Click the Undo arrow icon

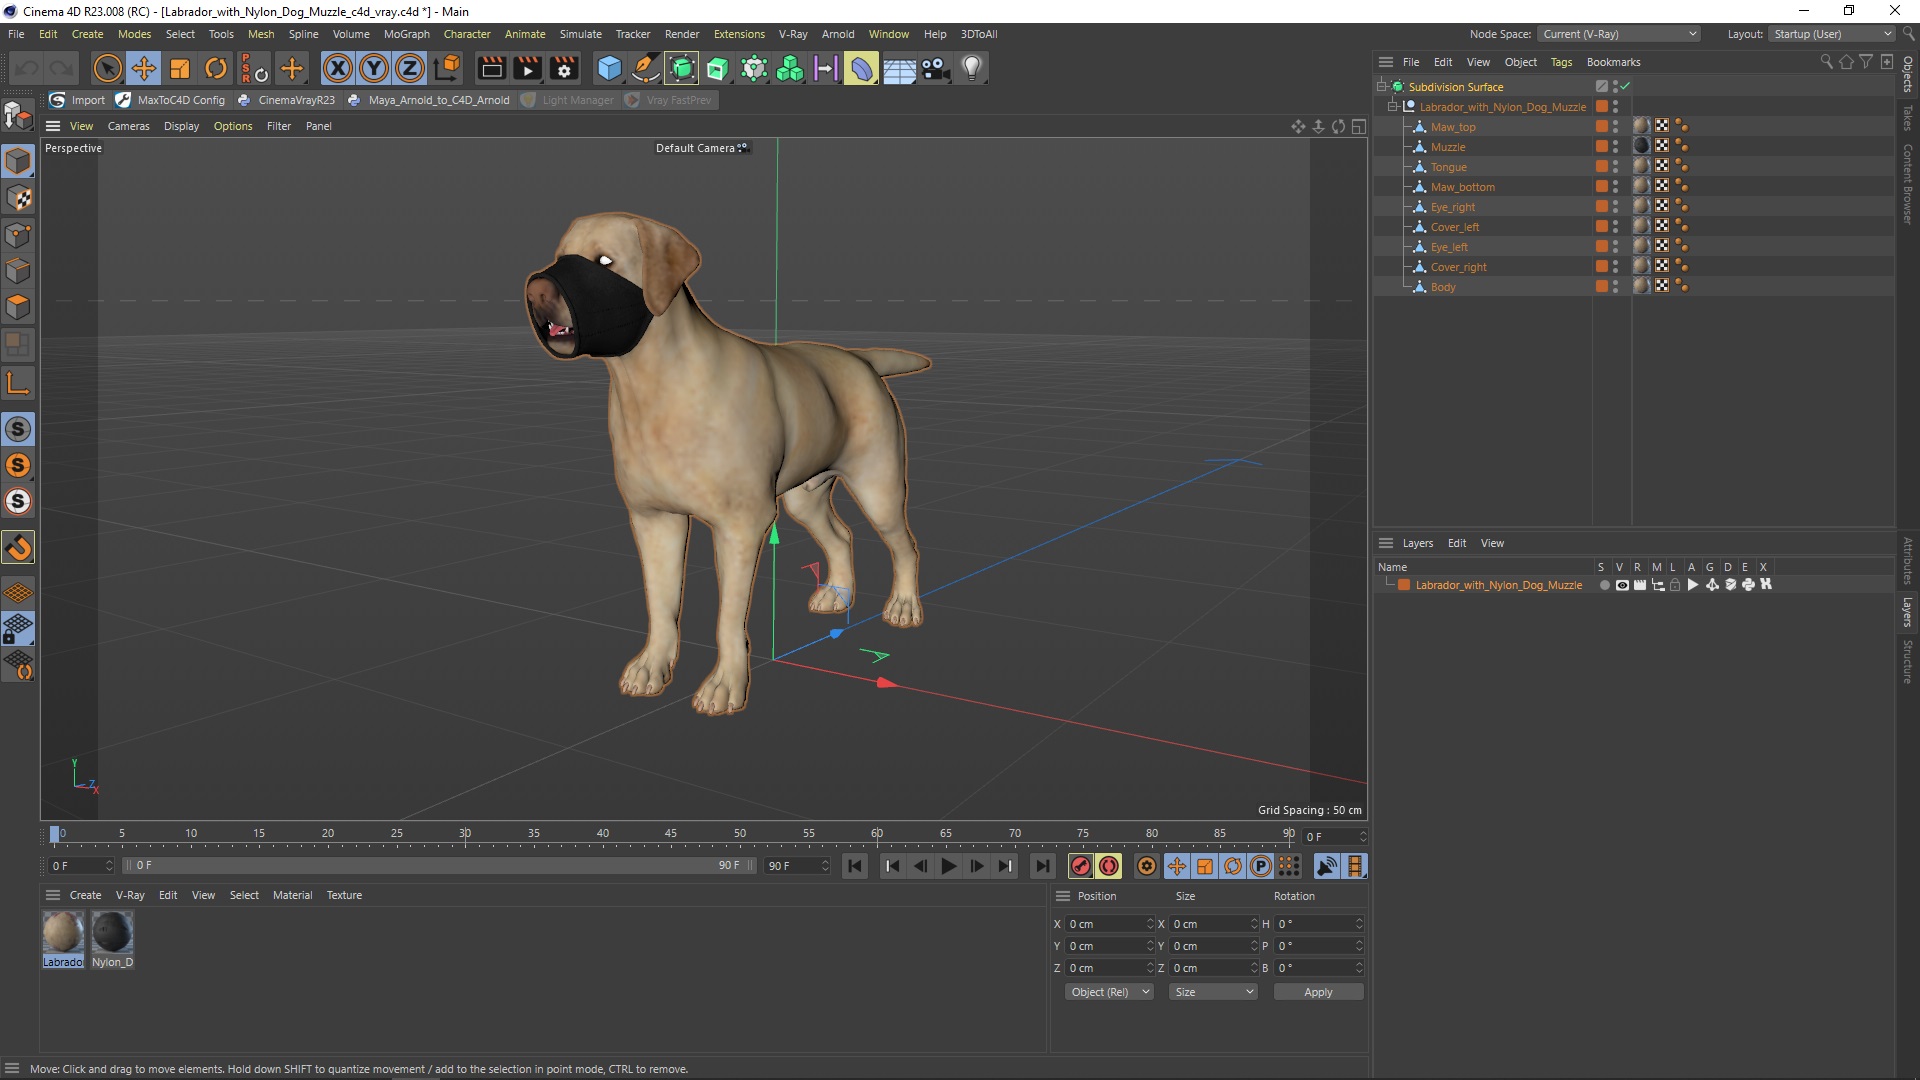27,68
